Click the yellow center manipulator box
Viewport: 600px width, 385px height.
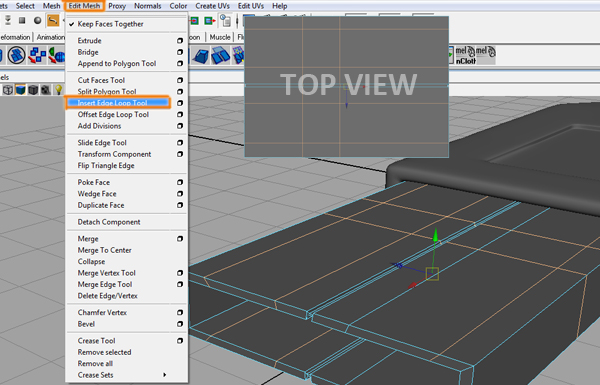click(432, 274)
